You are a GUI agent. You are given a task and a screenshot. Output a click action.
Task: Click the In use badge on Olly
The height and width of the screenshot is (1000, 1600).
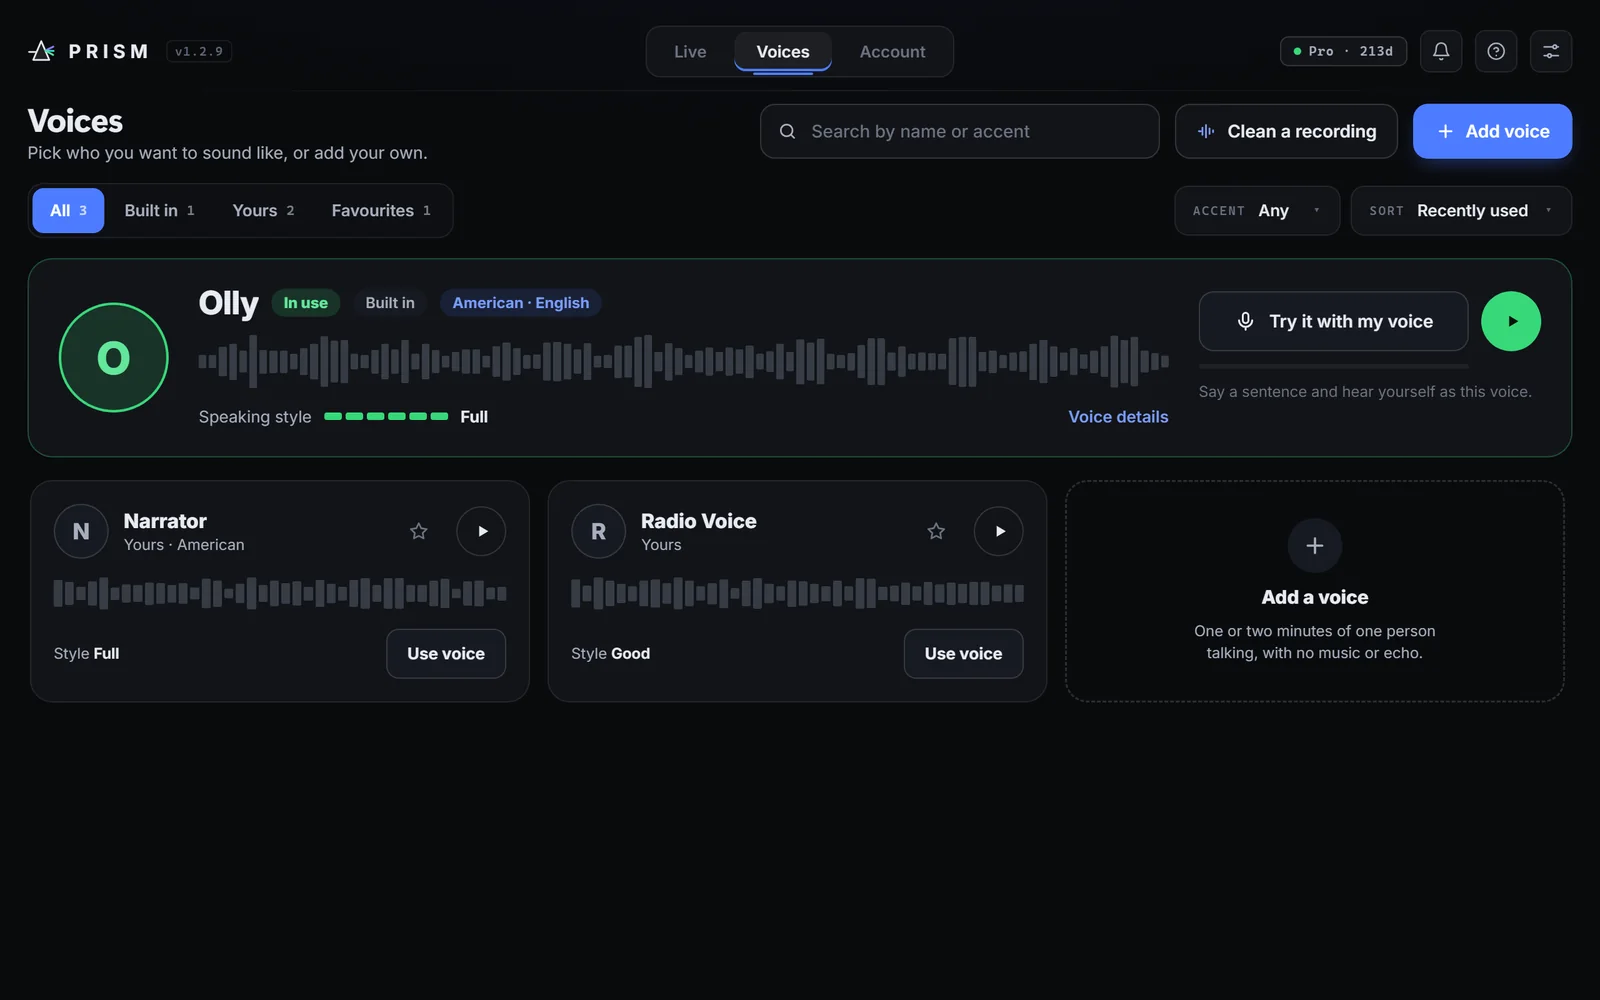305,303
